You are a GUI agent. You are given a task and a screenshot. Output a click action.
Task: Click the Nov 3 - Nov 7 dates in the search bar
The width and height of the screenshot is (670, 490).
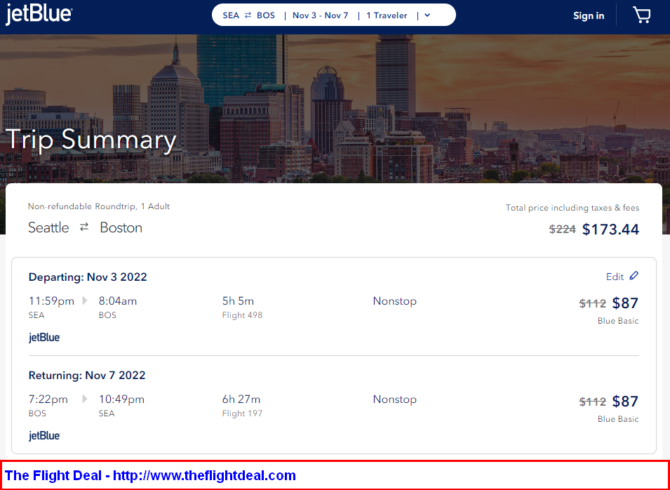point(320,15)
